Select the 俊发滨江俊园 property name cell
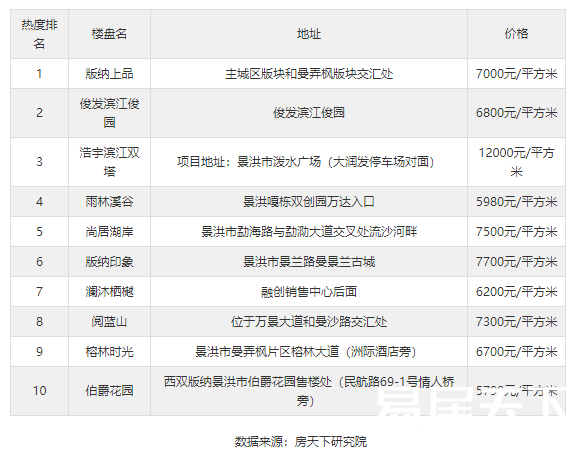 109,113
